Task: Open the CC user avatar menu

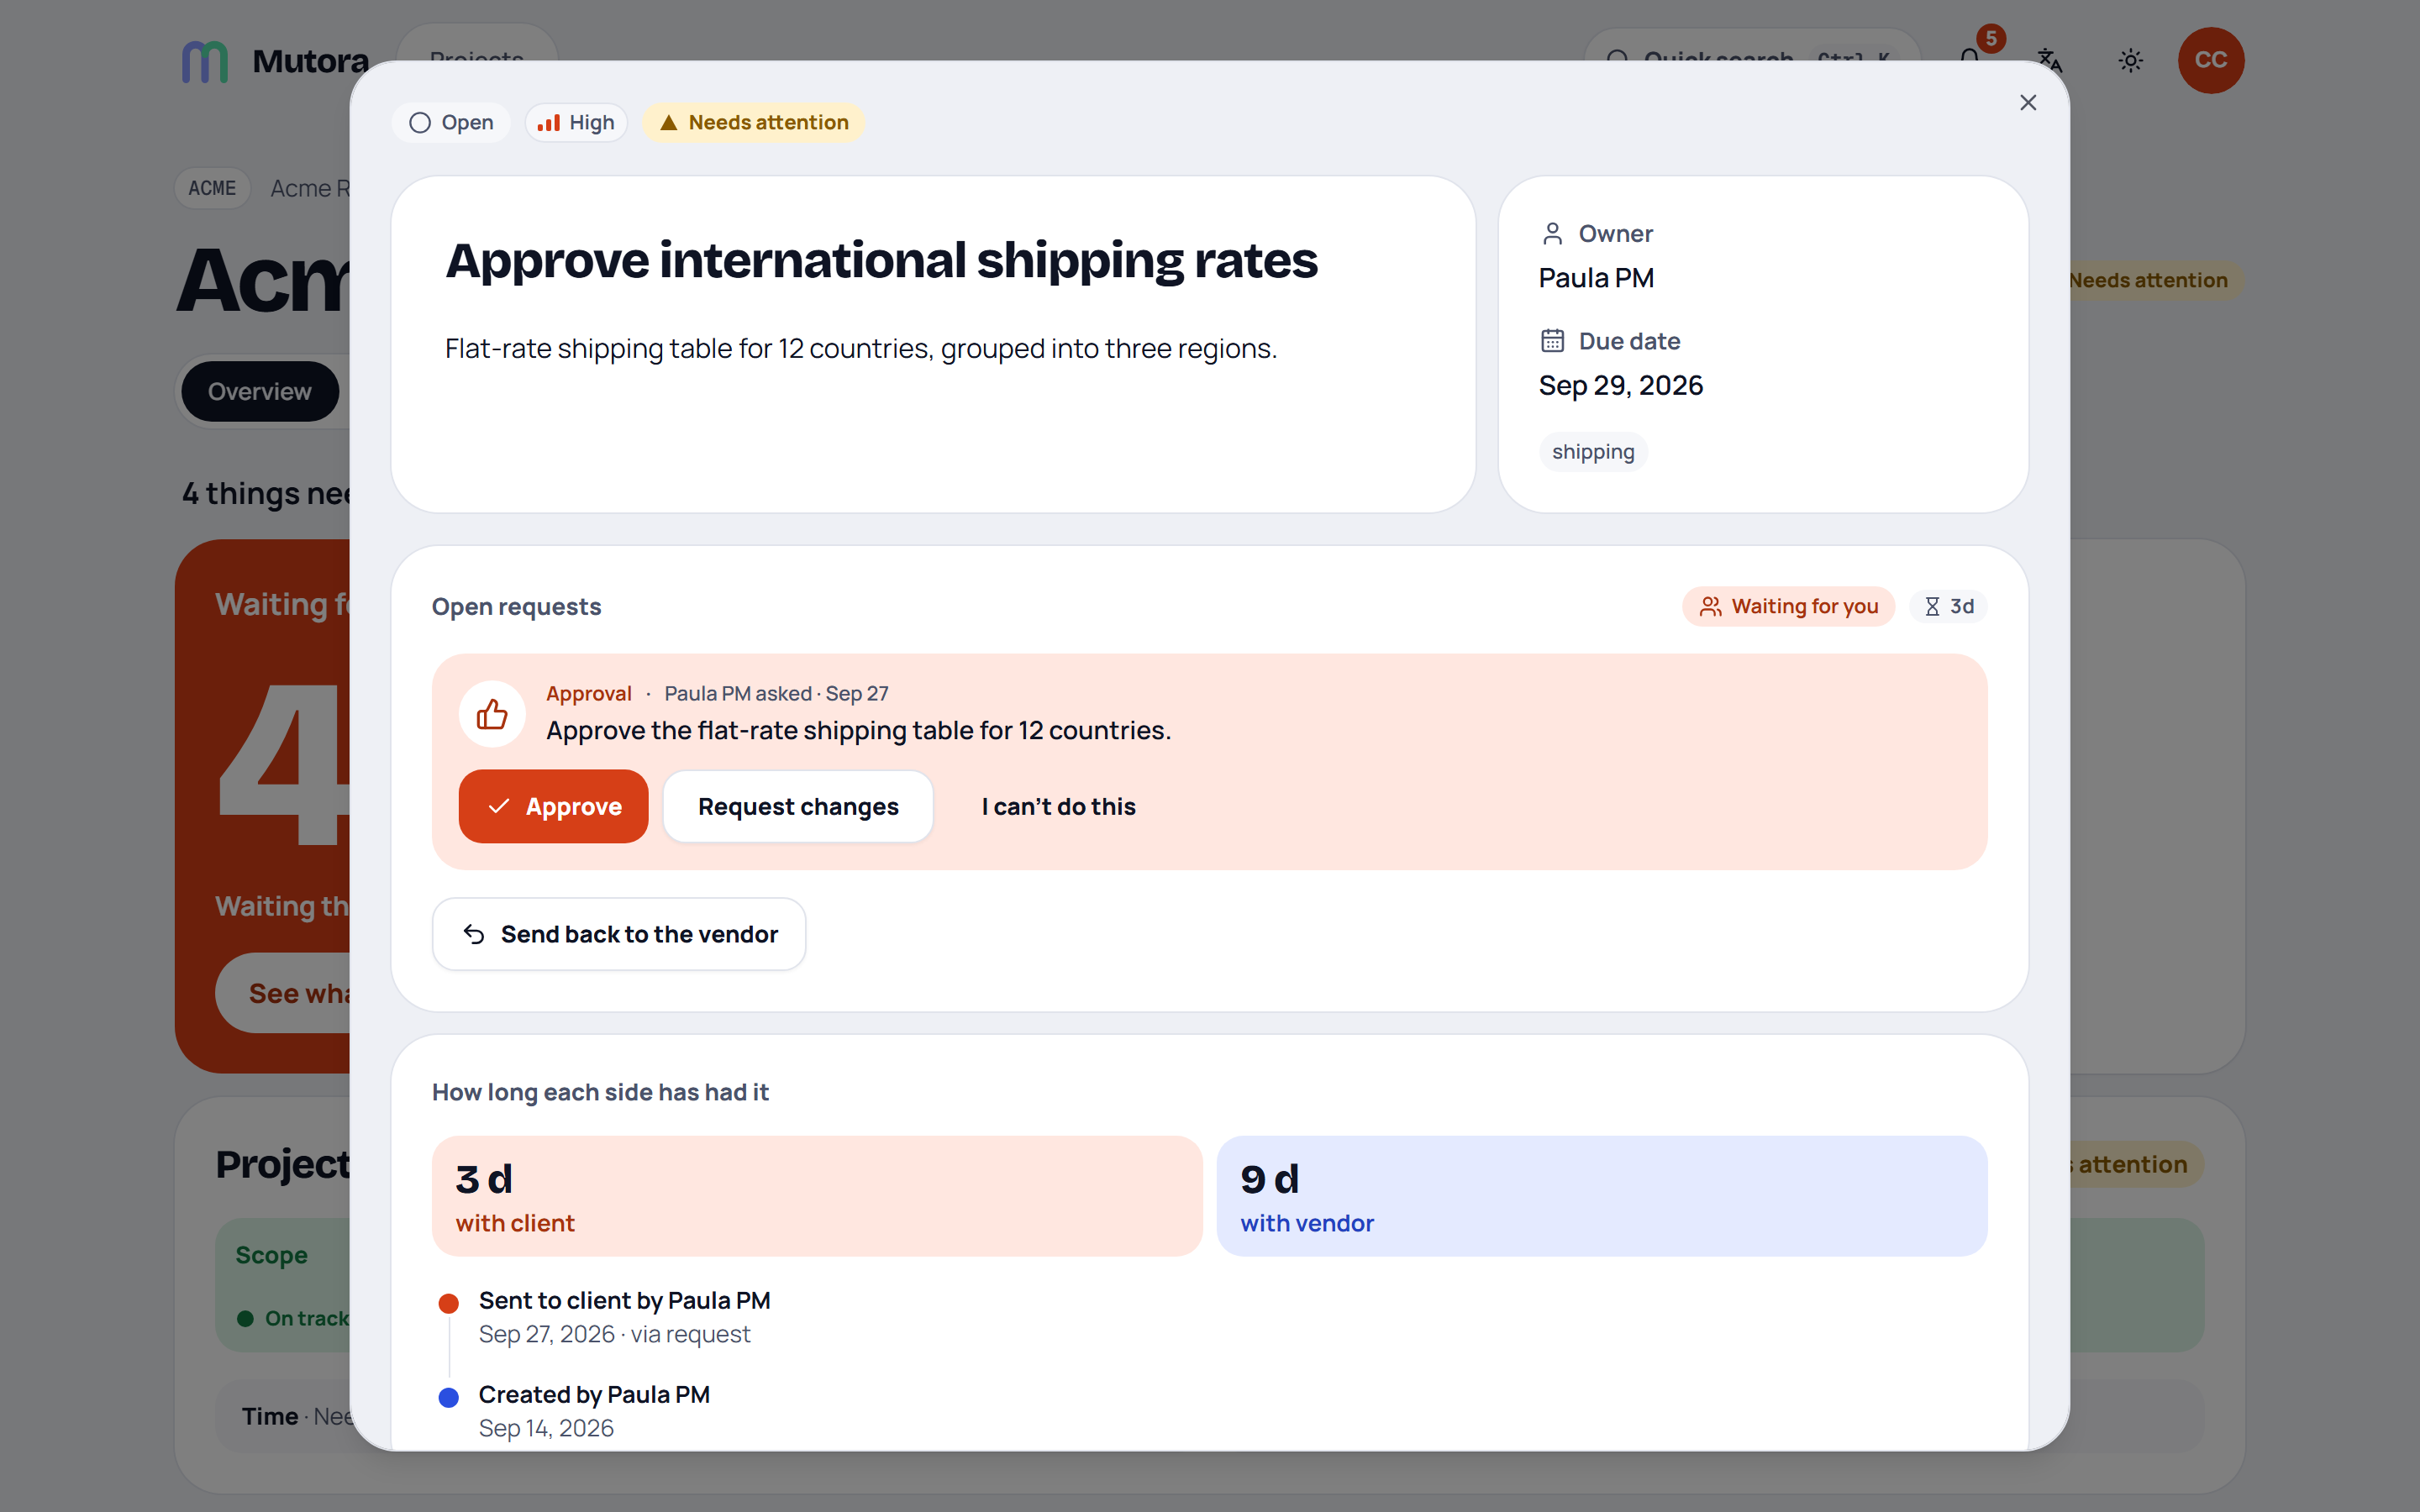Action: (x=2210, y=60)
